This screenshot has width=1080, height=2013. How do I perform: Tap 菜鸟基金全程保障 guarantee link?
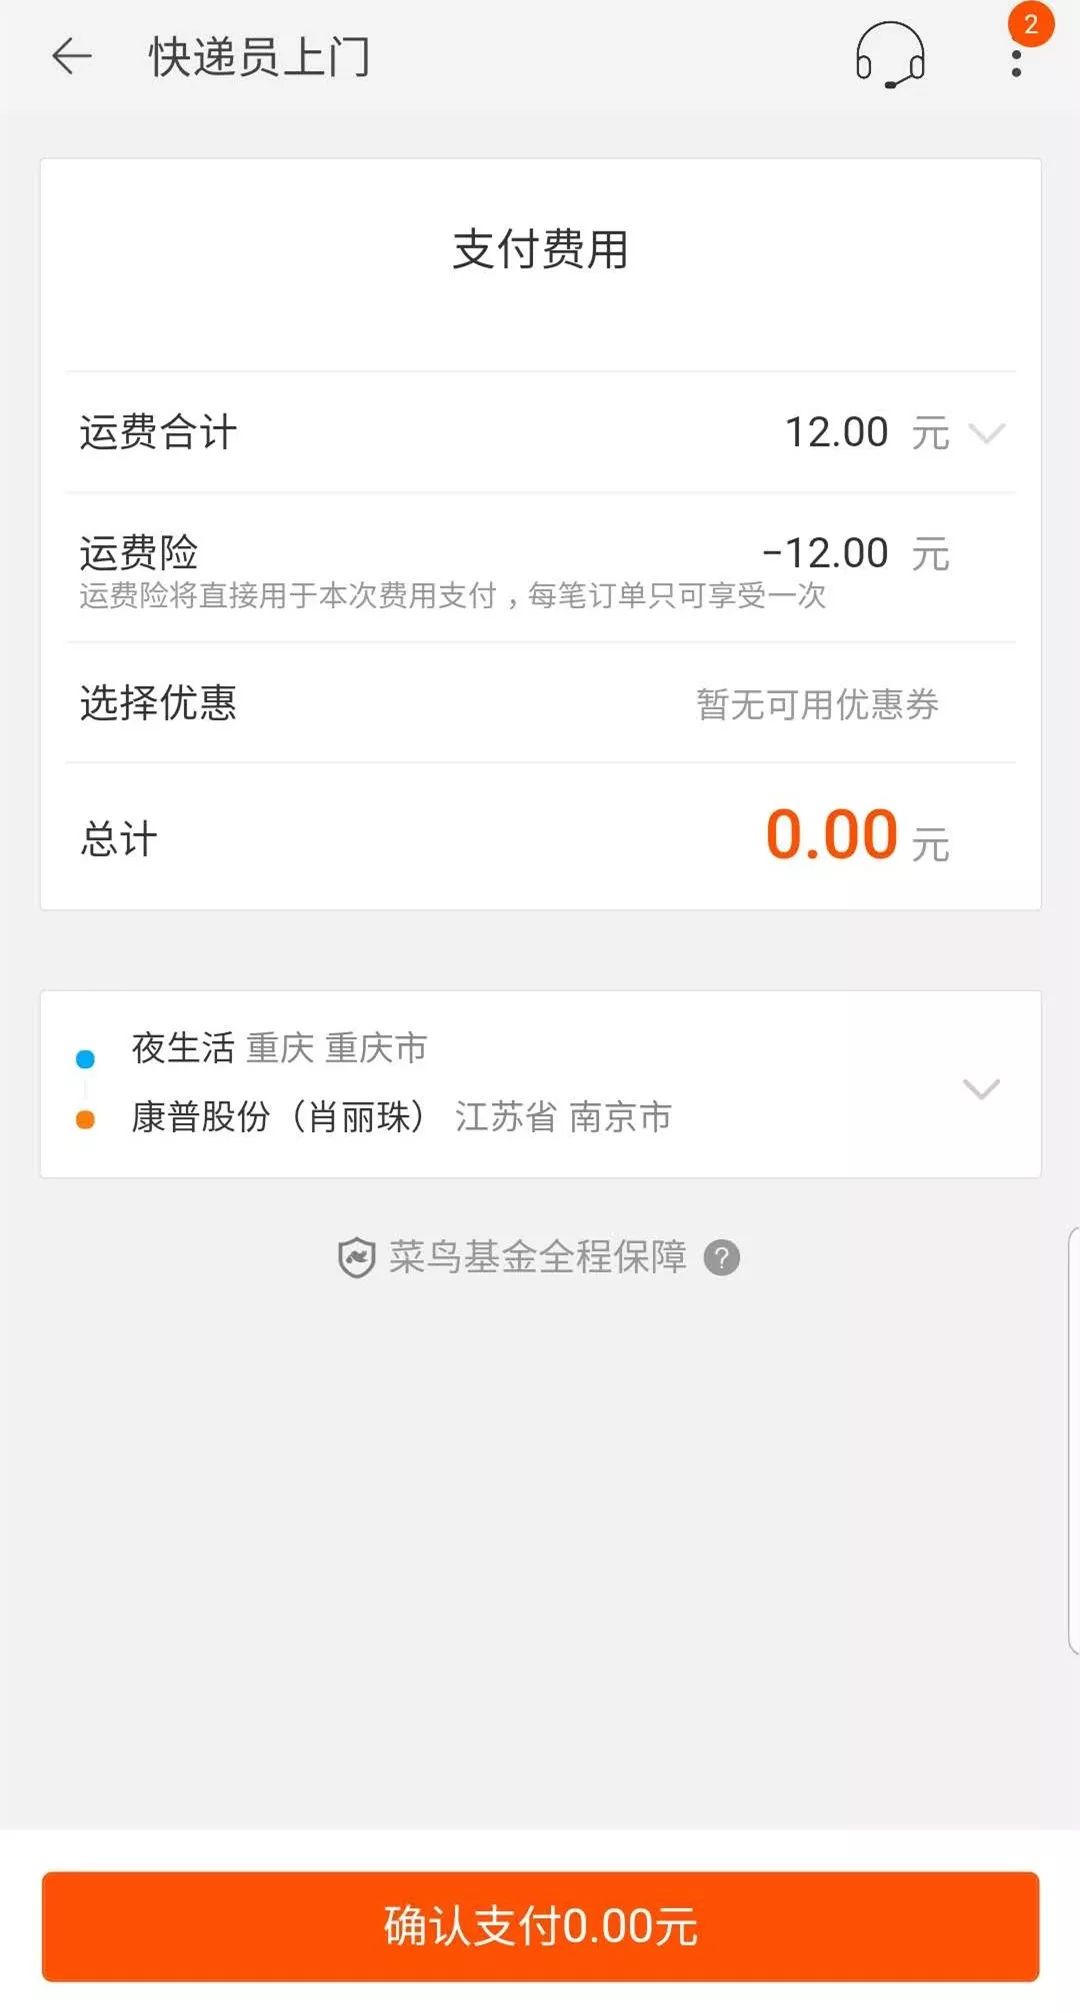[x=537, y=1257]
